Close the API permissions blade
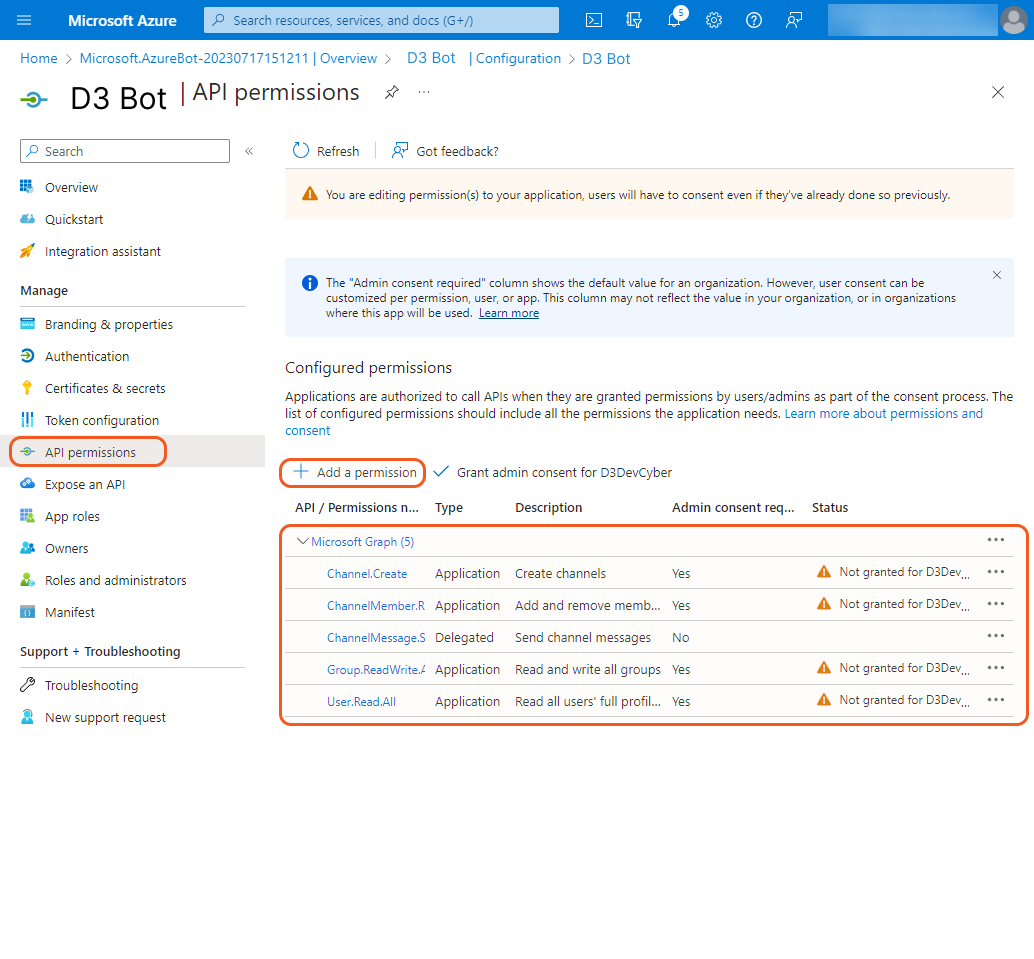 (998, 92)
